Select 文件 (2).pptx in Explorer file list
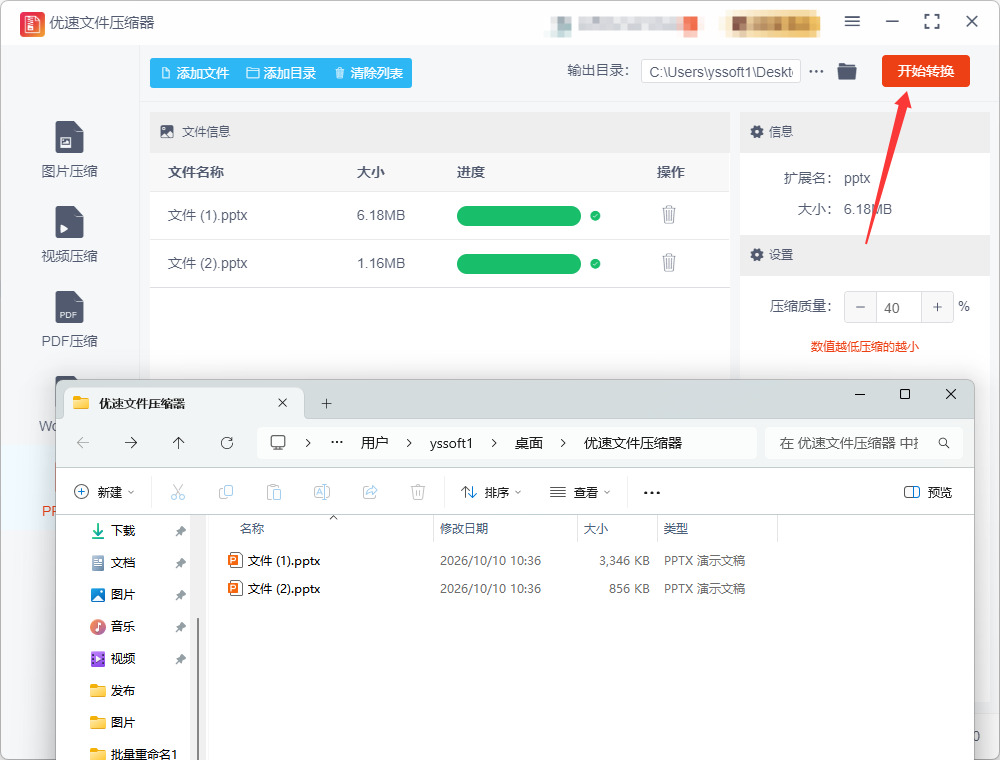The height and width of the screenshot is (760, 1000). pos(284,588)
